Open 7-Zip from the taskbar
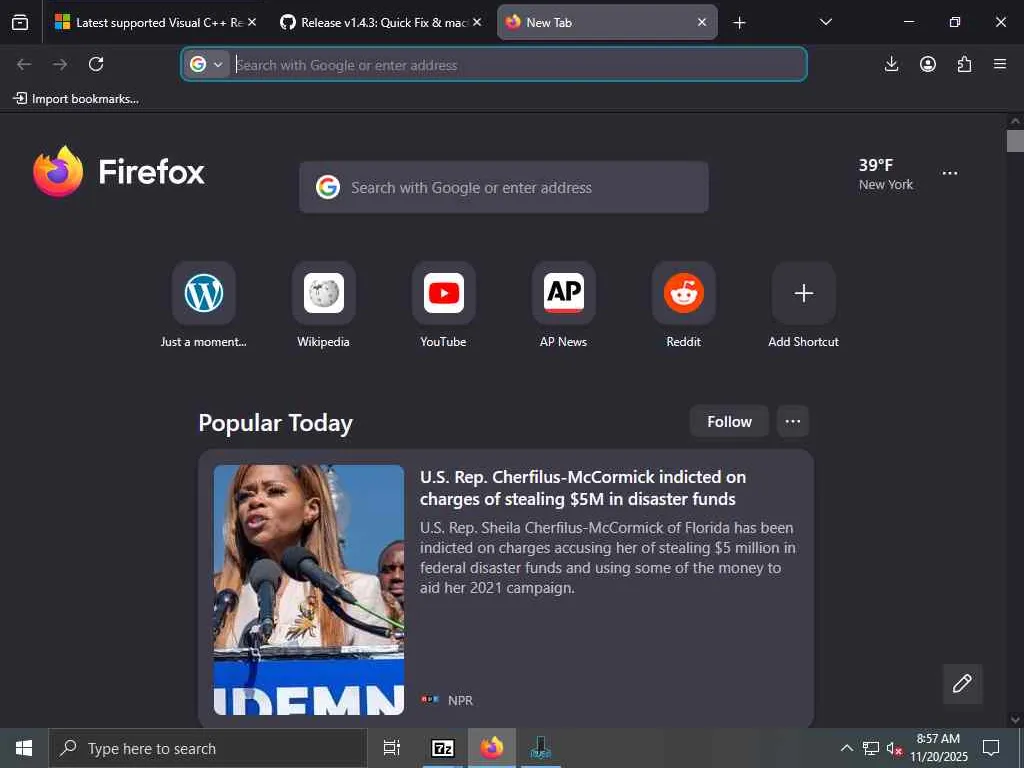 click(x=443, y=748)
